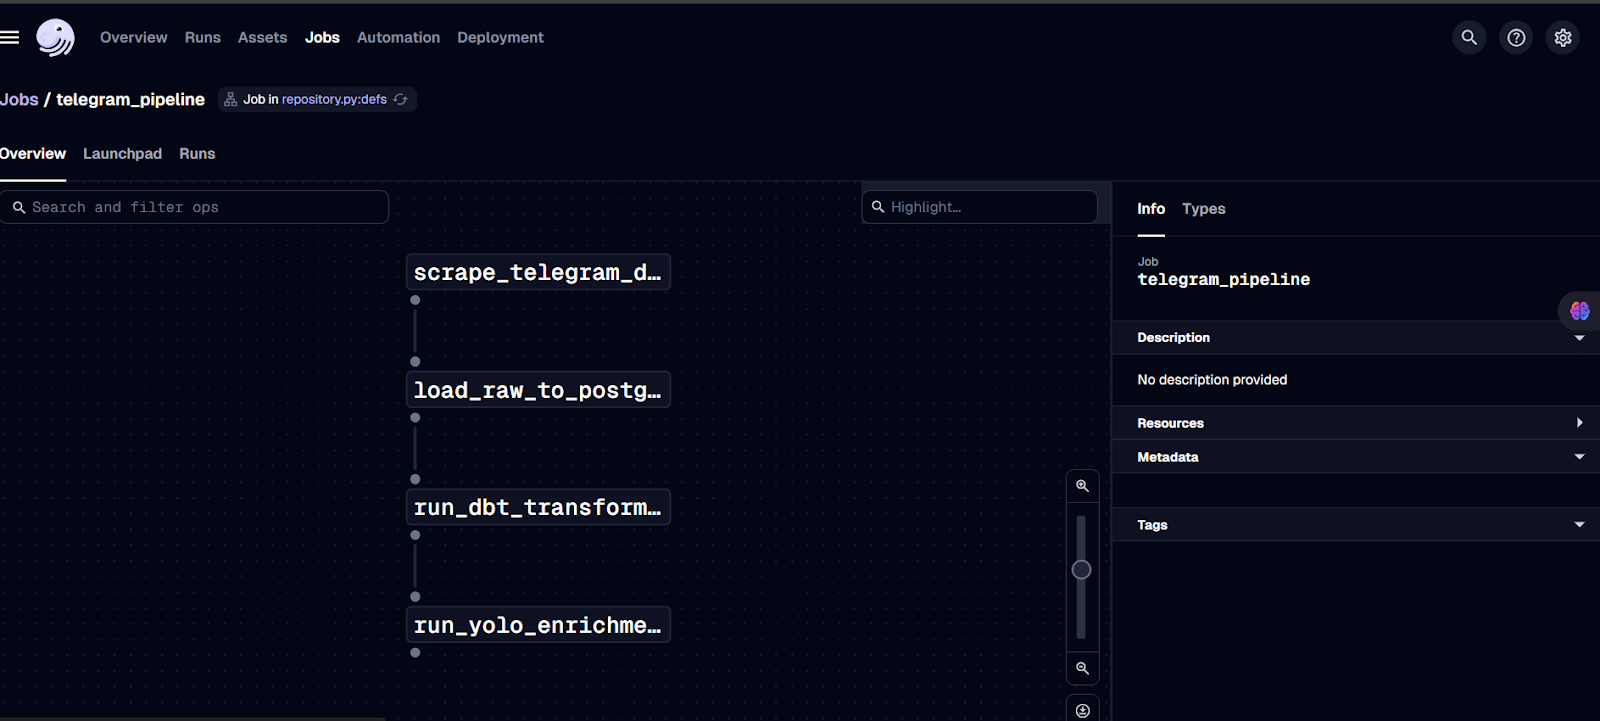Image resolution: width=1600 pixels, height=721 pixels.
Task: Zoom out on the job graph
Action: coord(1082,668)
